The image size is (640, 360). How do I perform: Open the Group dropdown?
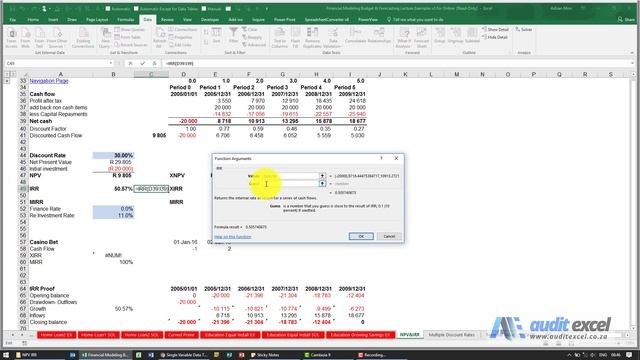point(439,37)
